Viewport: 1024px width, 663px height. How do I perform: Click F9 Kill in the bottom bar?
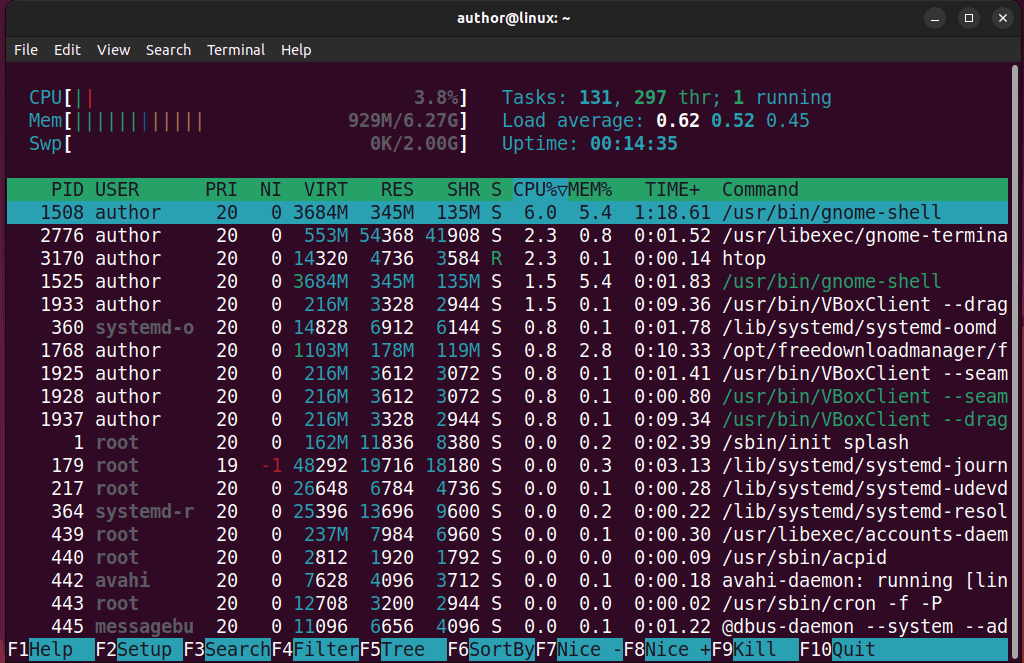755,649
